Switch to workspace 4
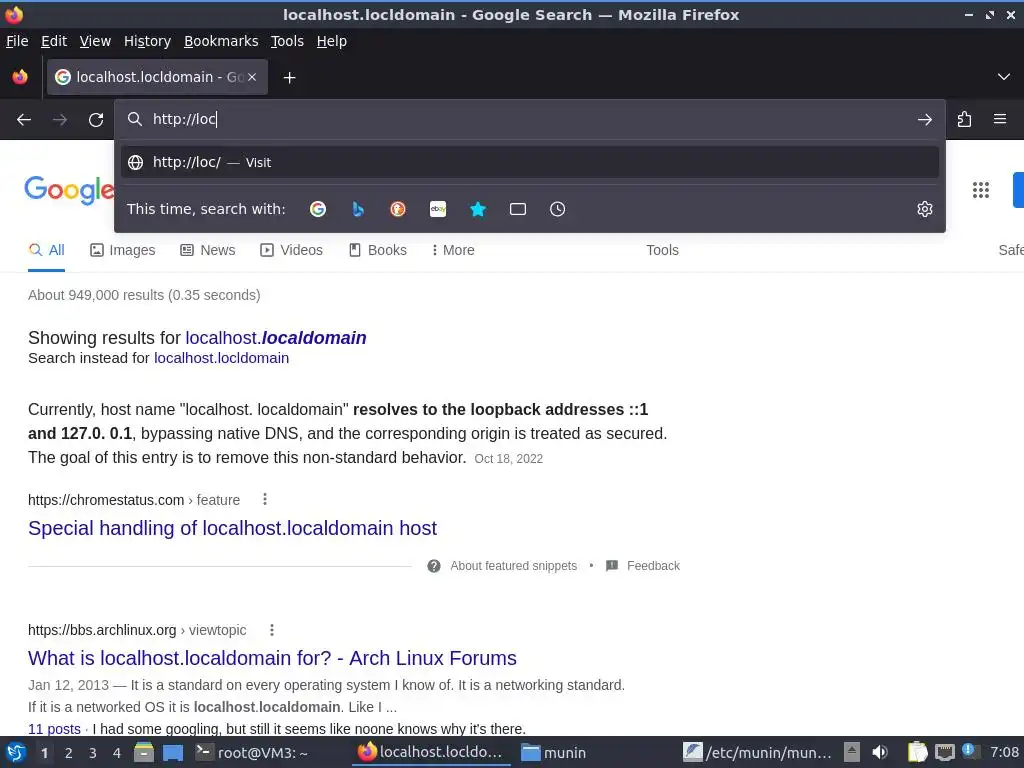This screenshot has width=1024, height=768. click(x=117, y=753)
